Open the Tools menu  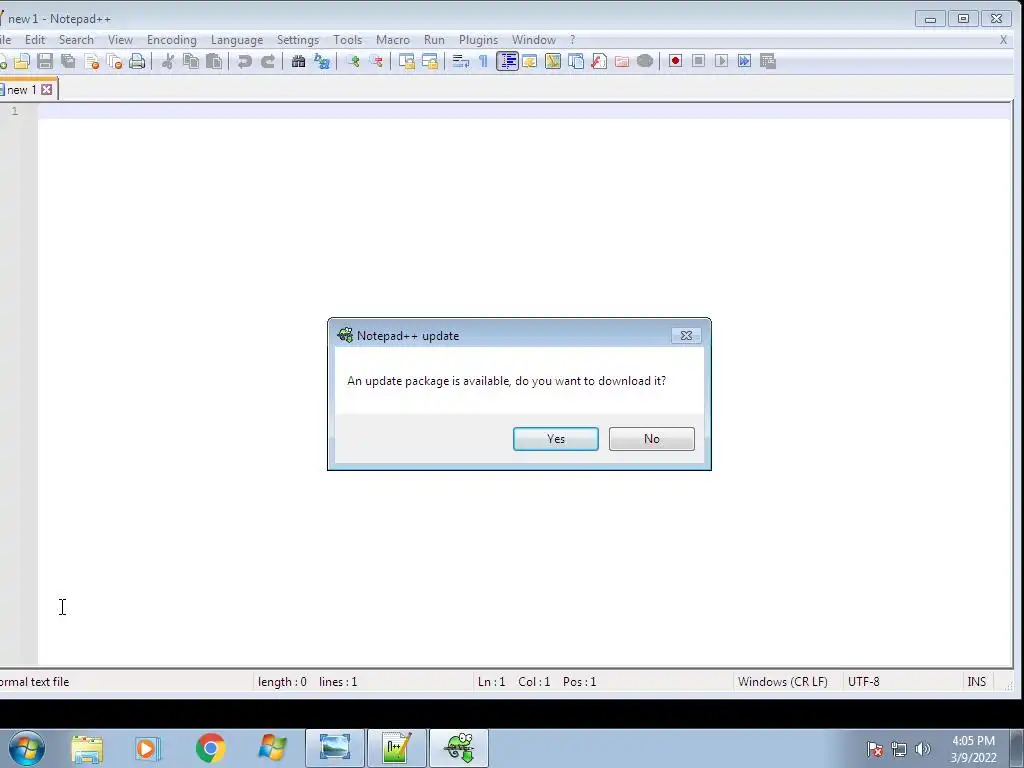point(347,40)
